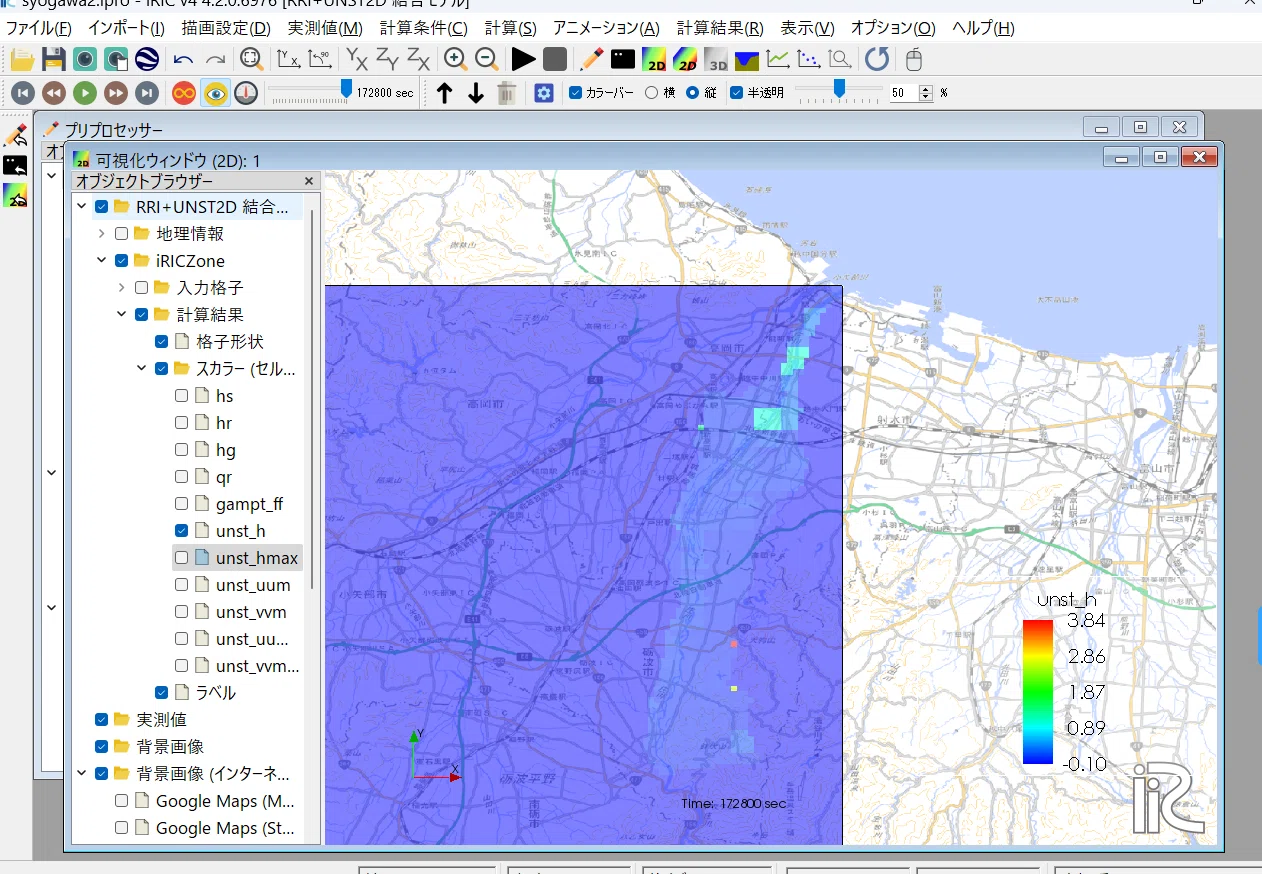Screen dimensions: 1262x874
Task: Open the 3D visualization window icon
Action: [716, 60]
